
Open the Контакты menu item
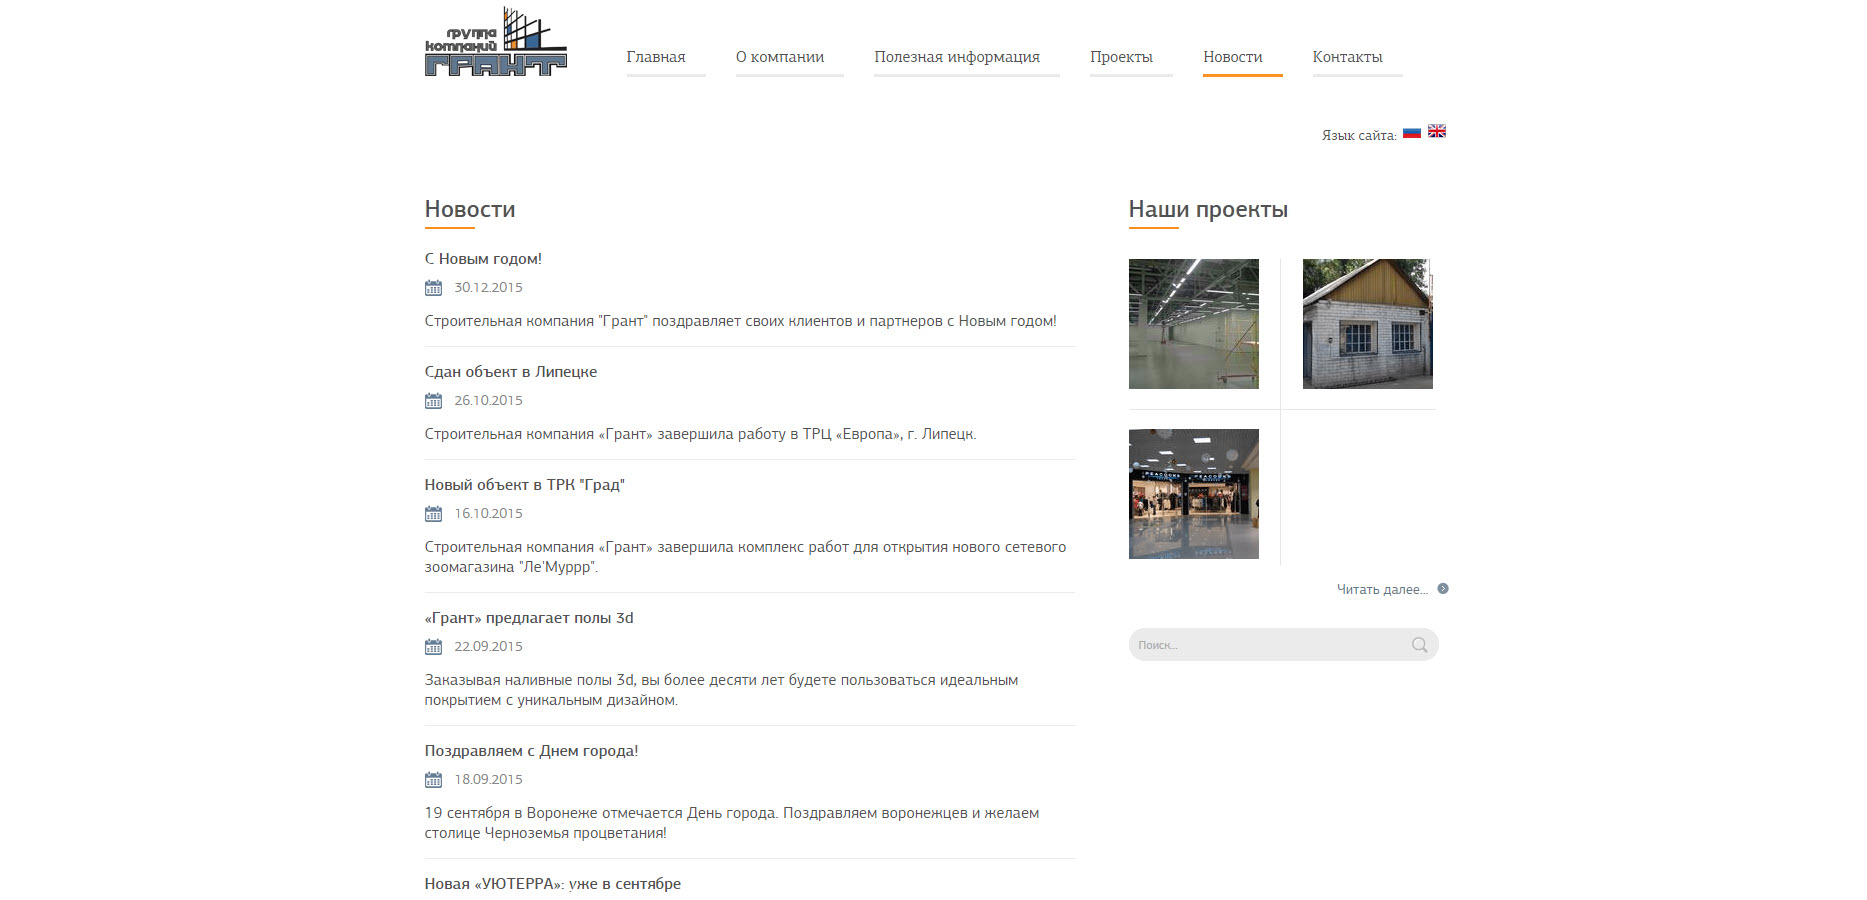[x=1348, y=57]
